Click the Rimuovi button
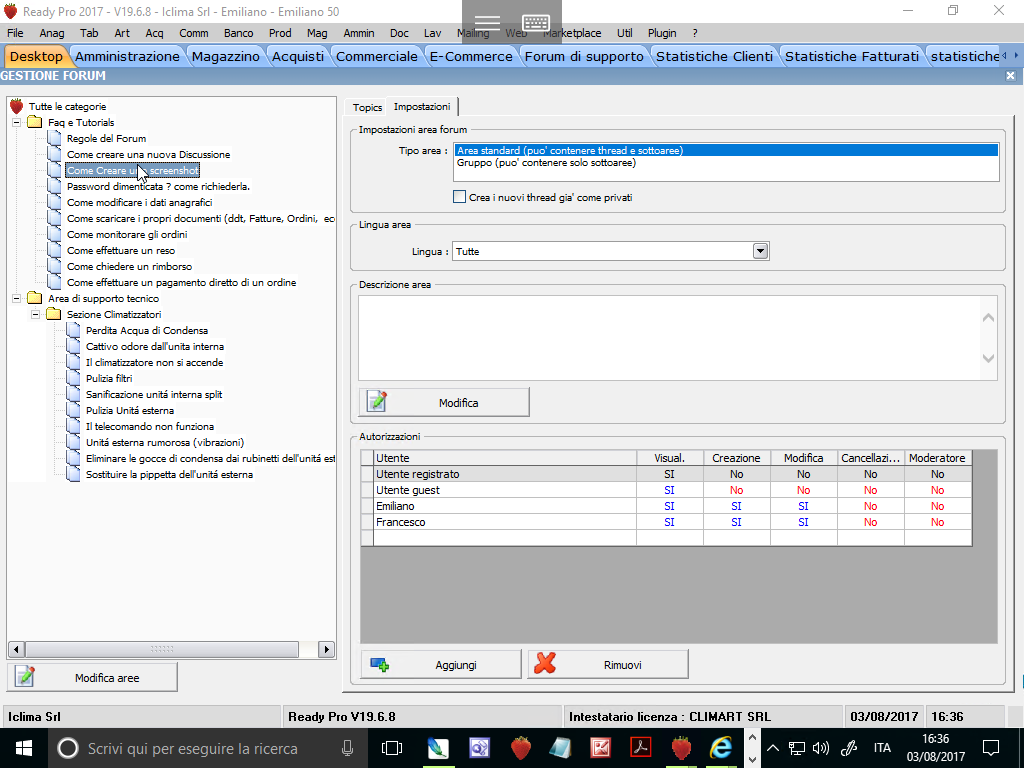This screenshot has height=768, width=1024. coord(608,664)
